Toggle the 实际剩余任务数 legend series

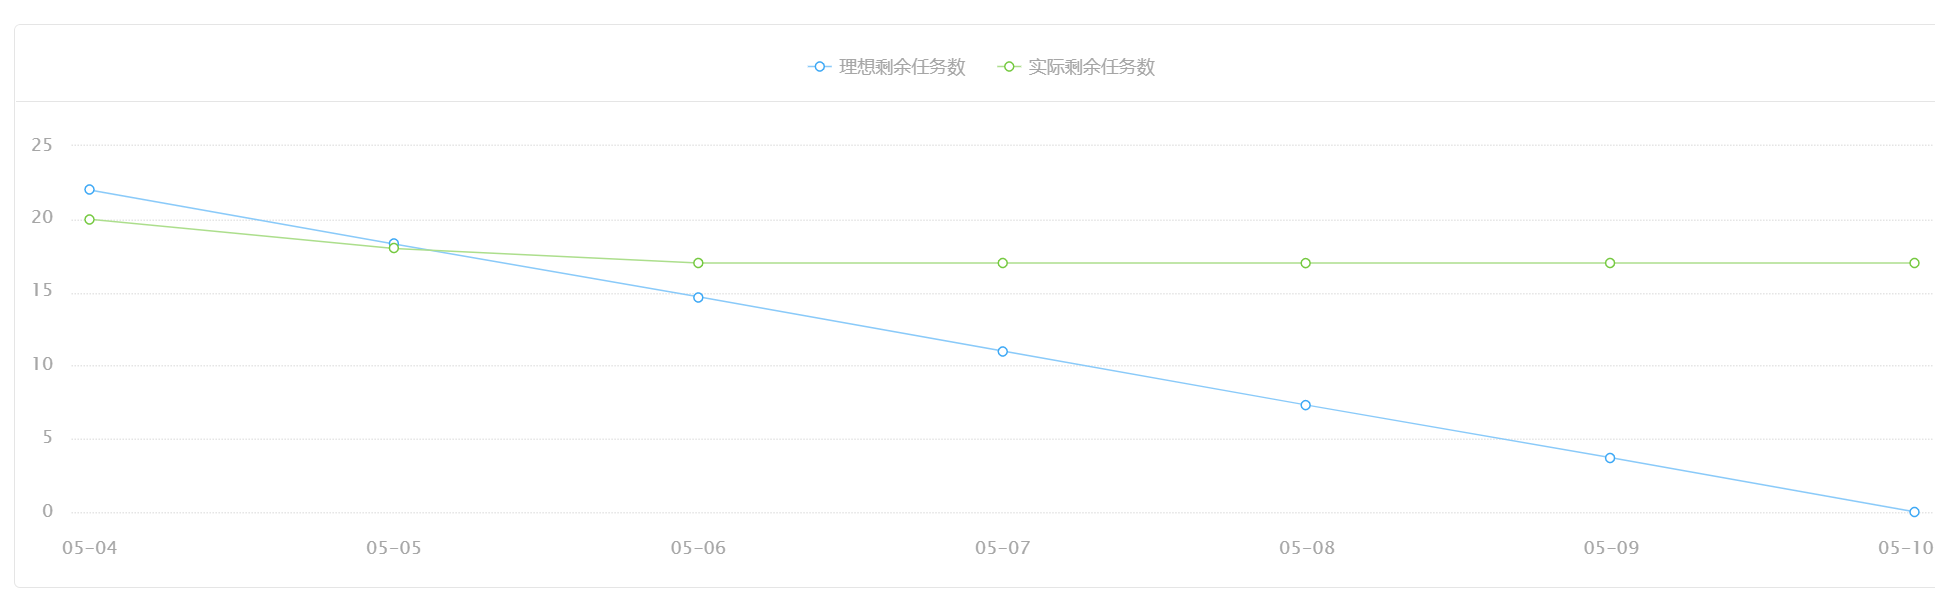point(1077,67)
